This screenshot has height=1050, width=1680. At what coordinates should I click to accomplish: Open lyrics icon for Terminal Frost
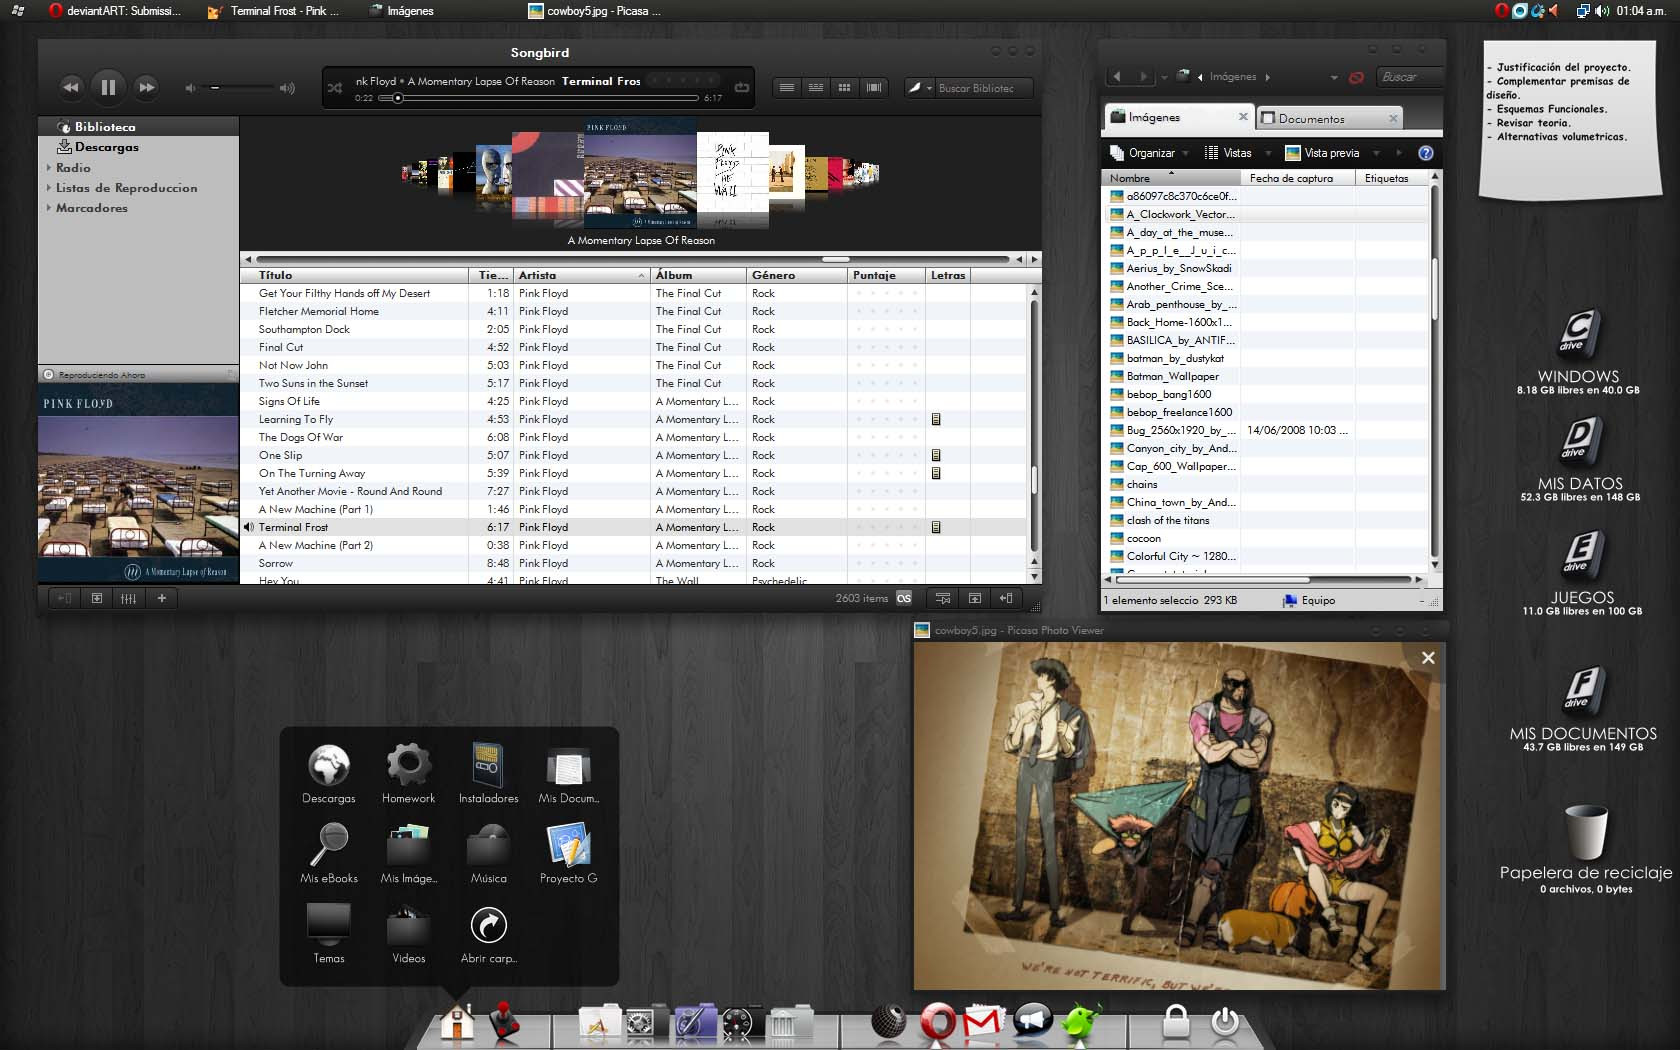point(936,527)
